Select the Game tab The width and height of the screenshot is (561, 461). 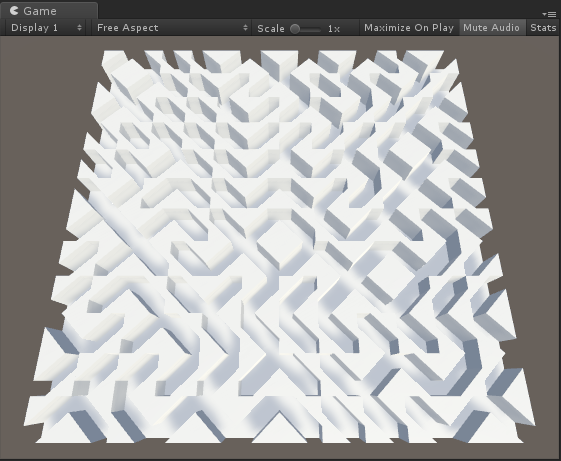coord(49,10)
